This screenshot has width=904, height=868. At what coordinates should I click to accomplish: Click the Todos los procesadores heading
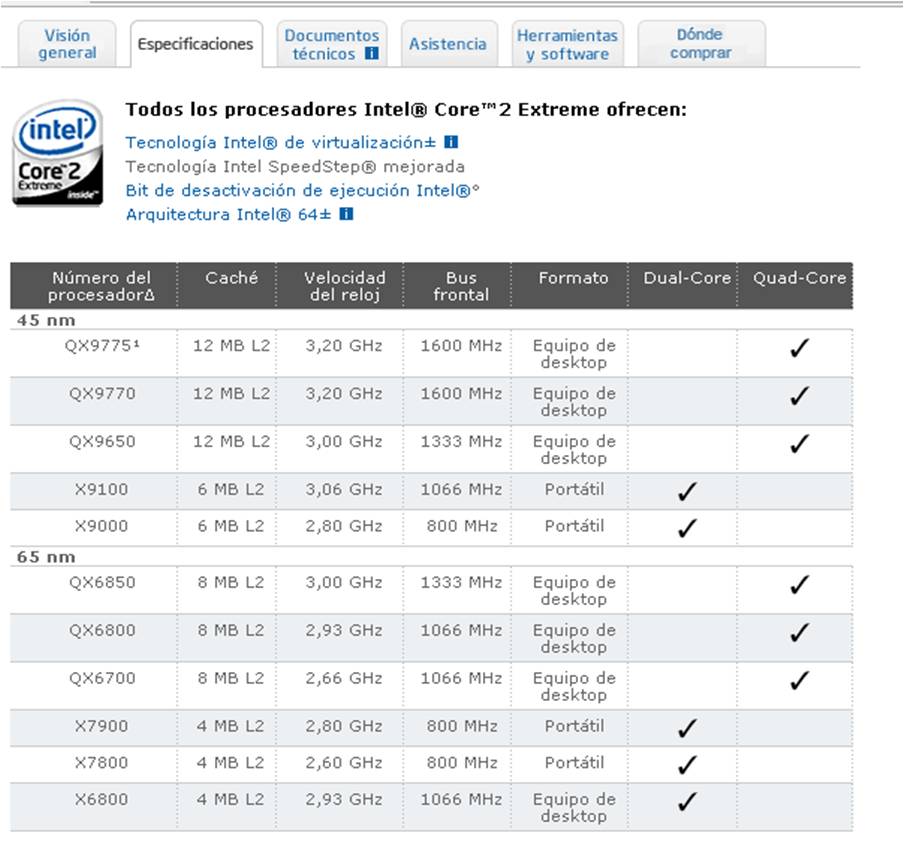406,110
